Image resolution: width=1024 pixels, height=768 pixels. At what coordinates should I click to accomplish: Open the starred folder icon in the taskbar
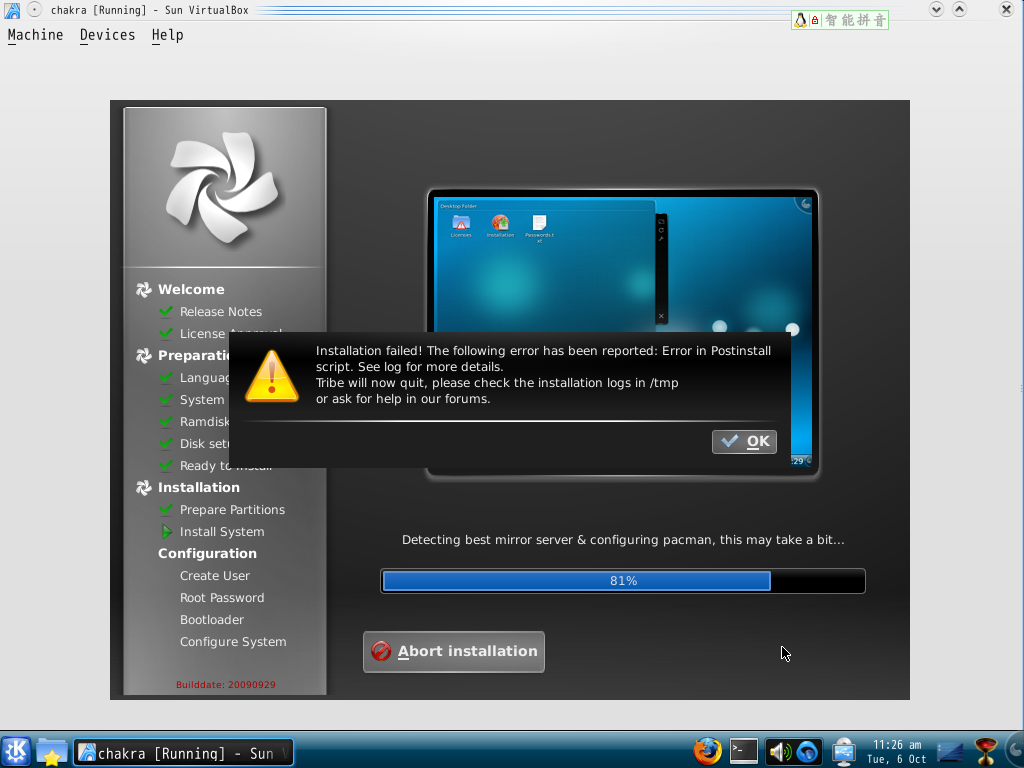coord(52,752)
